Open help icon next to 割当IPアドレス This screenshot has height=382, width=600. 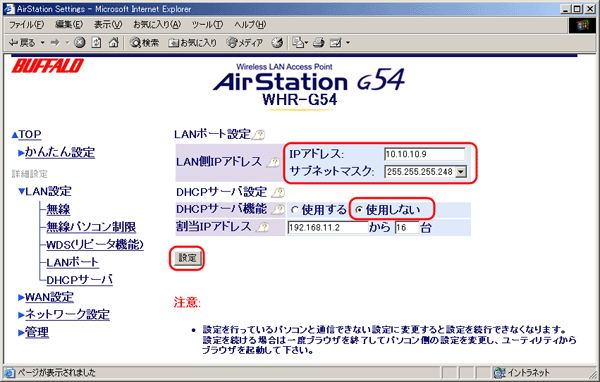pyautogui.click(x=262, y=227)
